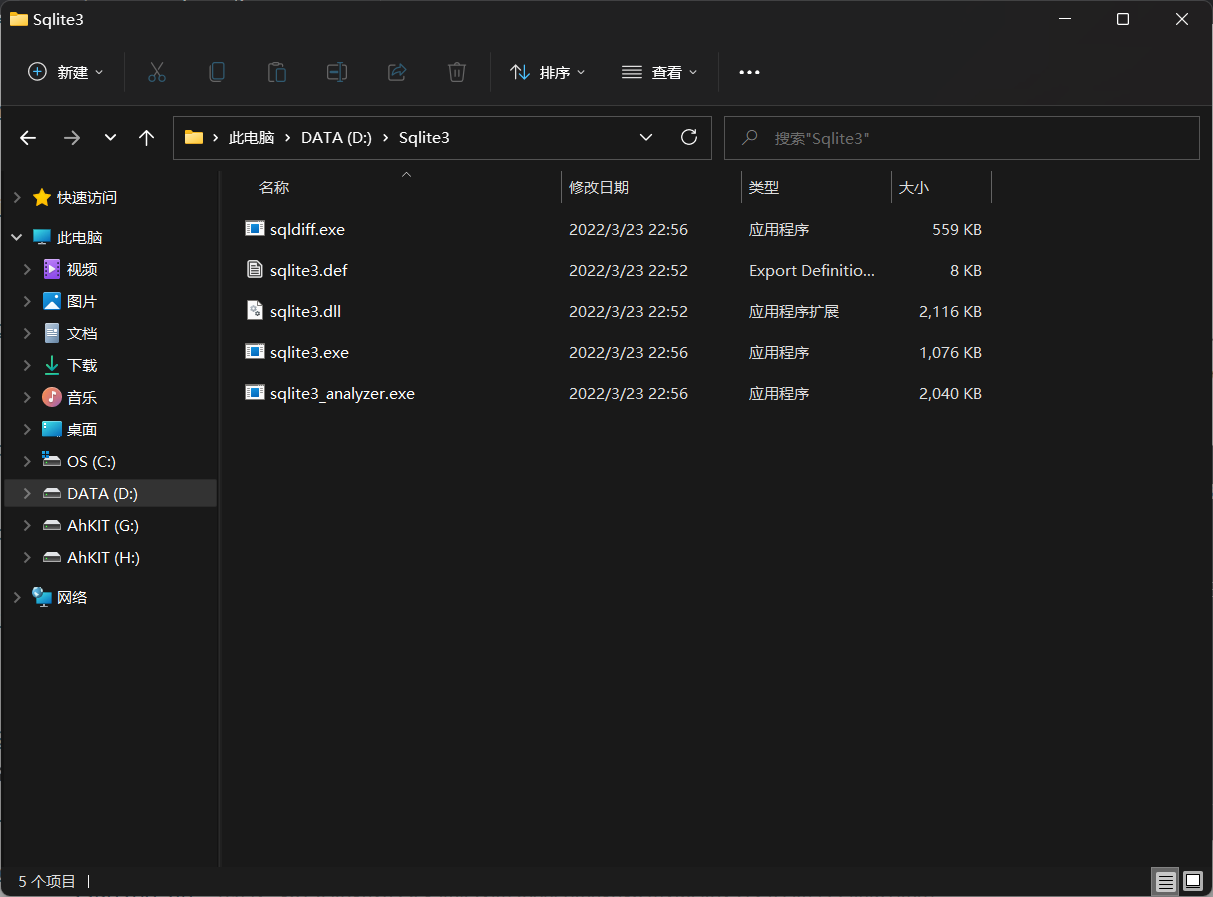Viewport: 1213px width, 897px height.
Task: Click DATA (D:) breadcrumb in address bar
Action: click(x=336, y=138)
